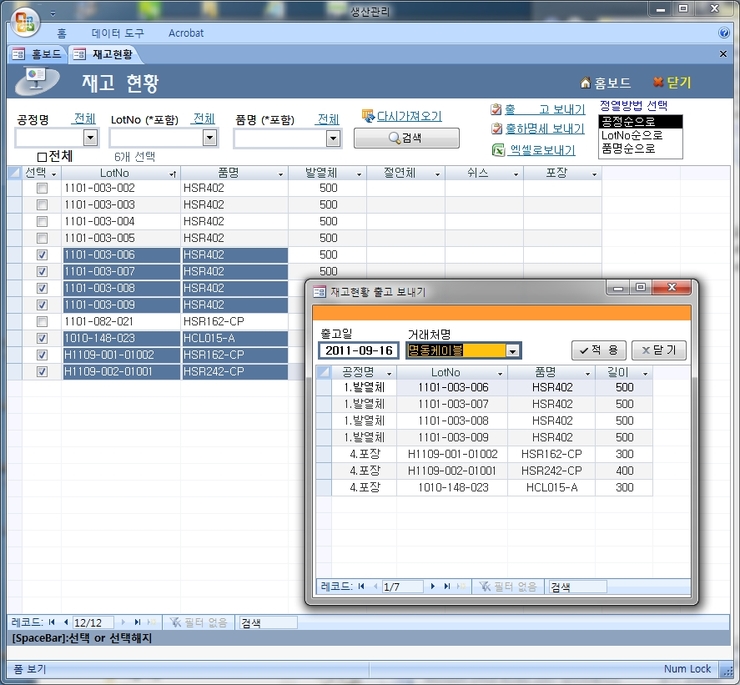Open the LotNo (*포함) combo dropdown
Image resolution: width=740 pixels, height=685 pixels.
210,138
